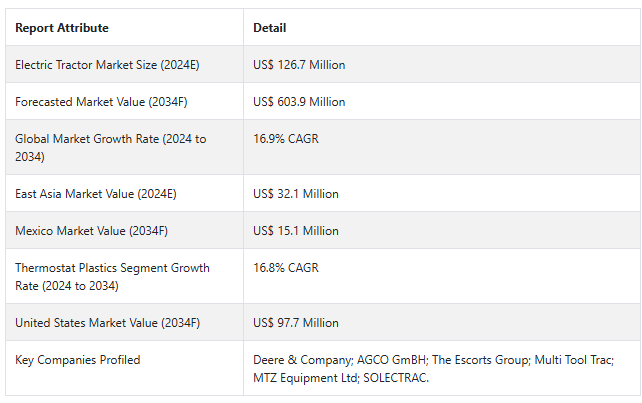The width and height of the screenshot is (642, 403).
Task: Select the US$ 32.1 Million value
Action: click(x=296, y=194)
